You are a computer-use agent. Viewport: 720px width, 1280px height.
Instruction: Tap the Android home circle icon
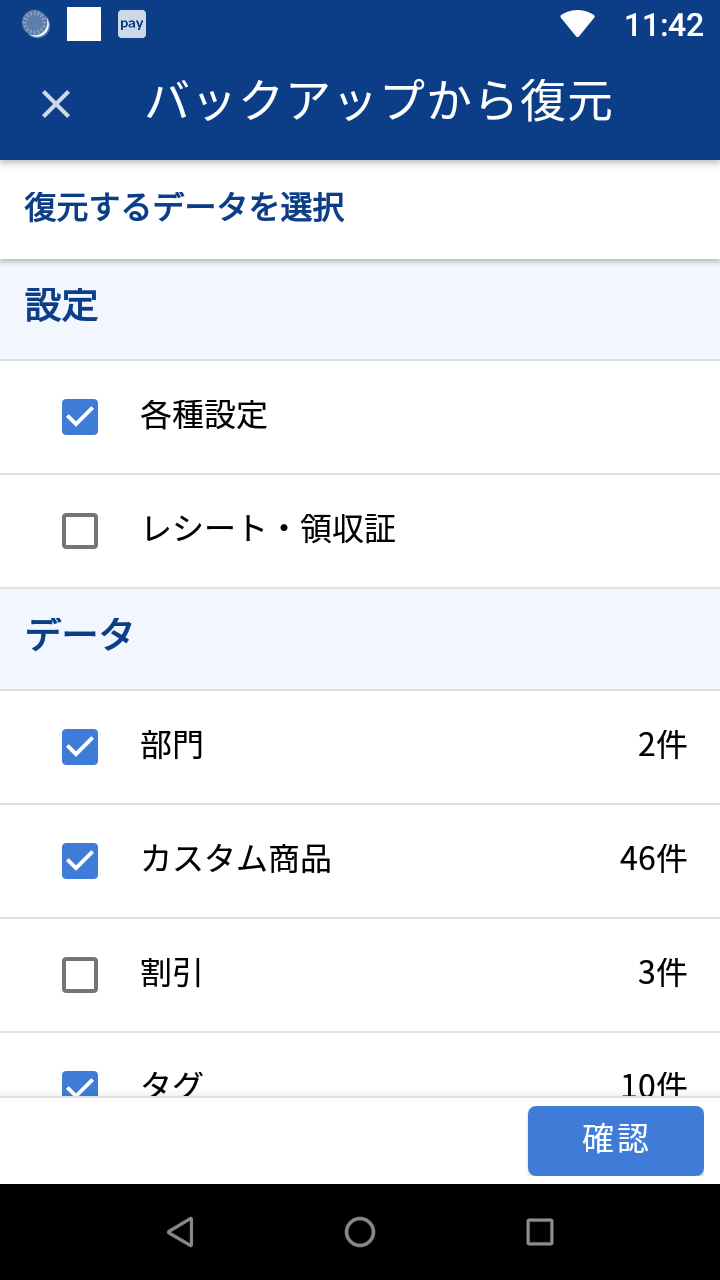(360, 1232)
